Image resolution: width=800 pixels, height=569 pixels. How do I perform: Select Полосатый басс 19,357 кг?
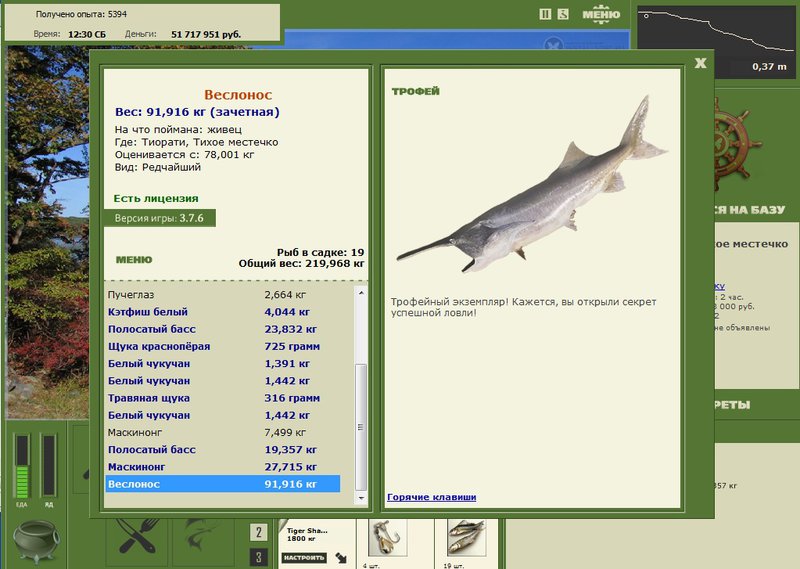point(222,450)
